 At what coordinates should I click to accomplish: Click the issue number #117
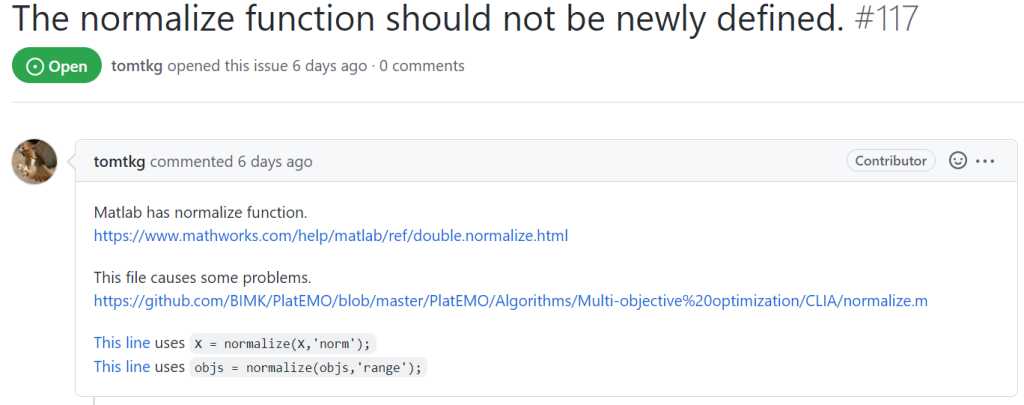(x=886, y=19)
